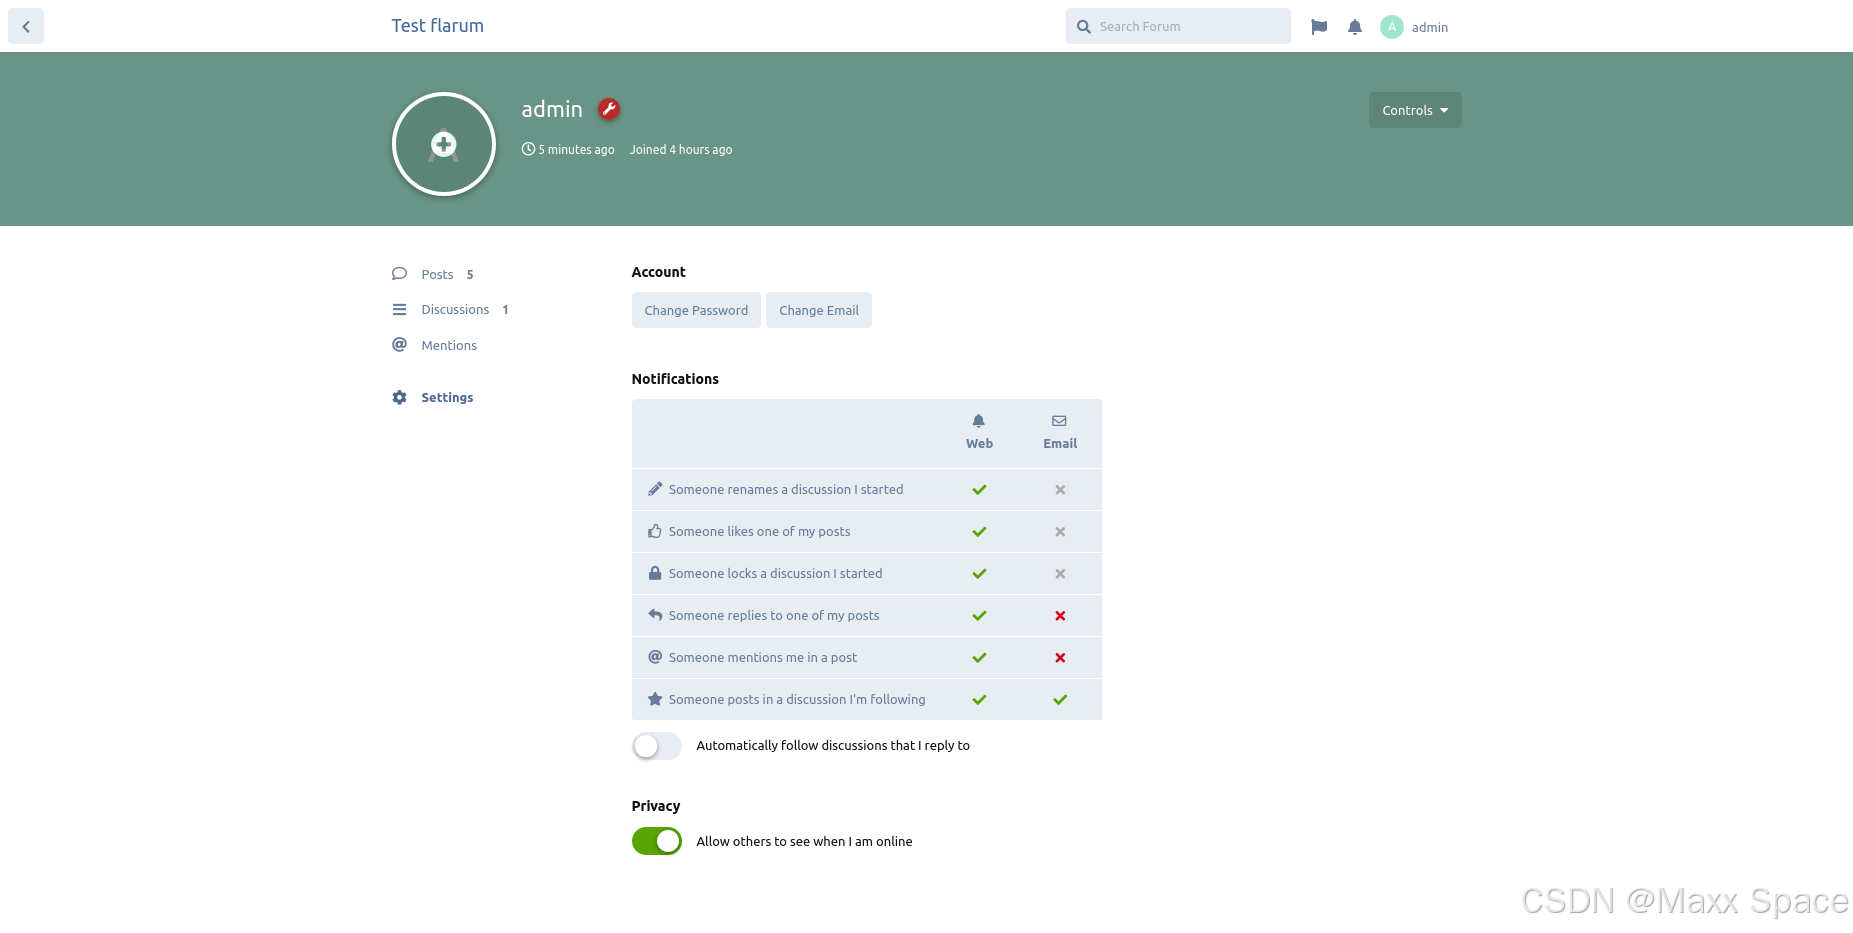The height and width of the screenshot is (933, 1853).
Task: Click Change Password button
Action: (696, 310)
